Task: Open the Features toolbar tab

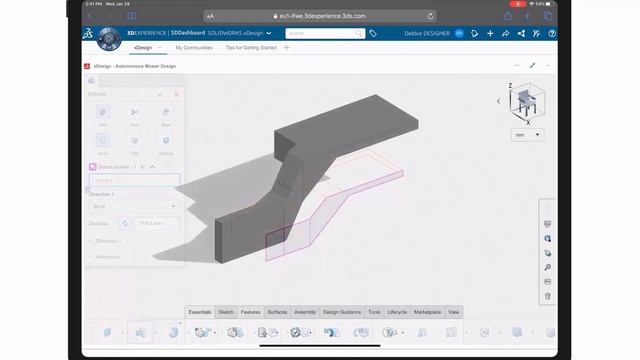Action: click(250, 312)
